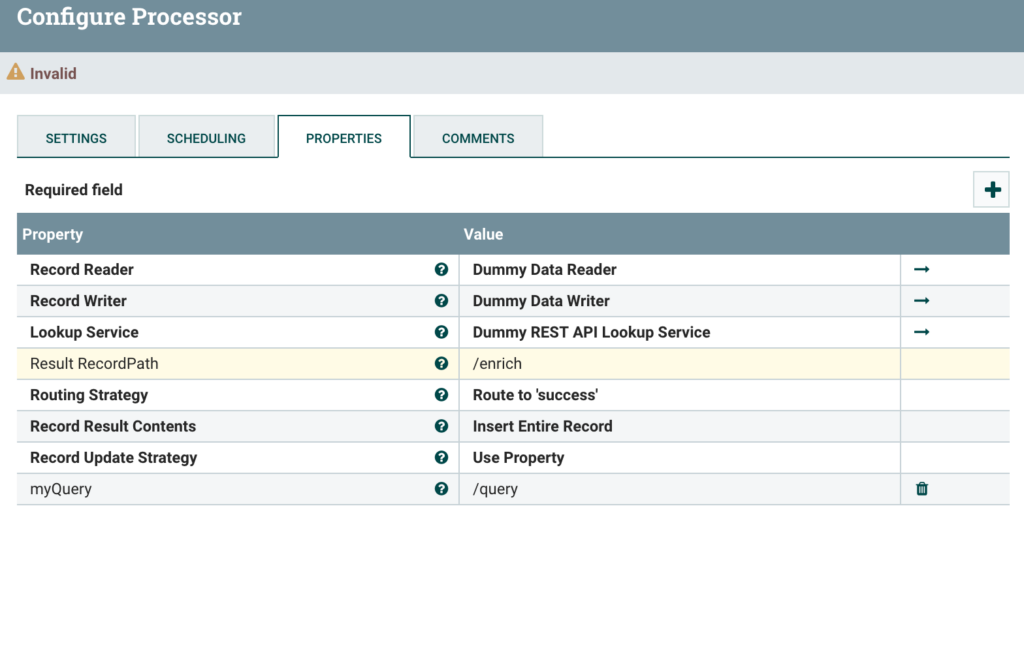Edit the /query value of myQuery

point(495,489)
